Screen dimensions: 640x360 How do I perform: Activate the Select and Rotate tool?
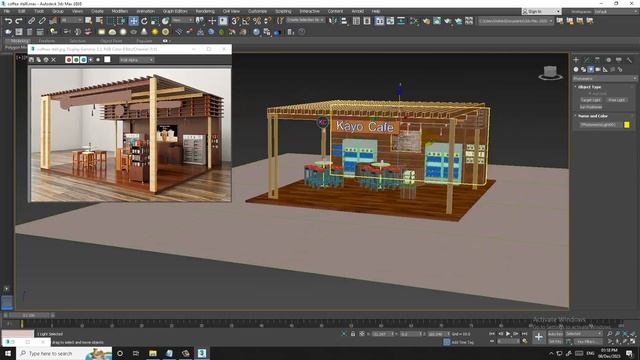tap(144, 20)
